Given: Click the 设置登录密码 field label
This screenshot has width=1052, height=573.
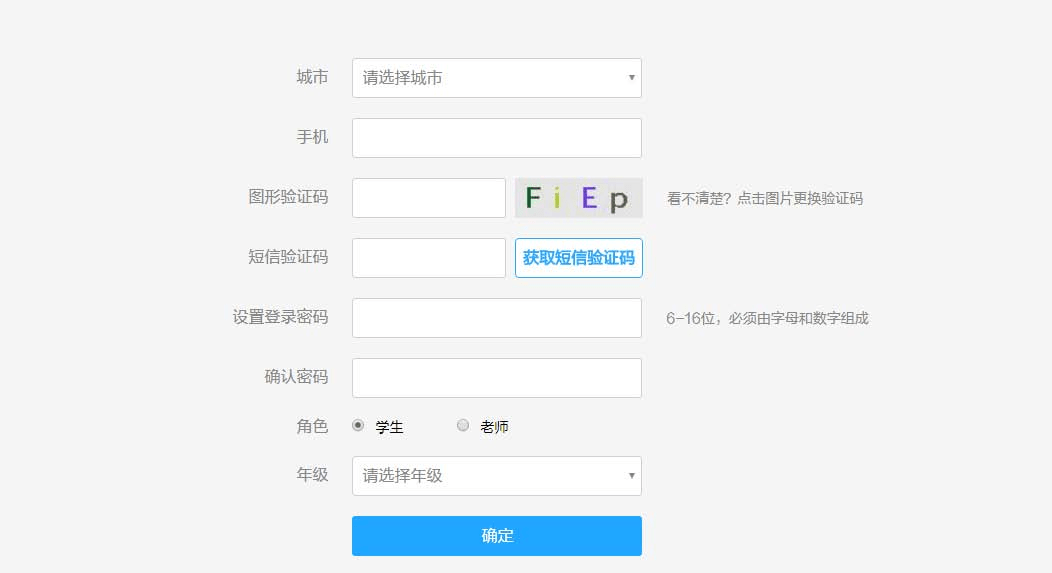Looking at the screenshot, I should tap(280, 317).
